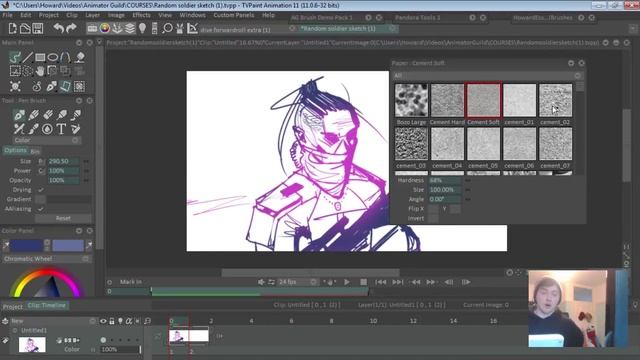Select the hand pan tool
The width and height of the screenshot is (640, 360).
(40, 71)
